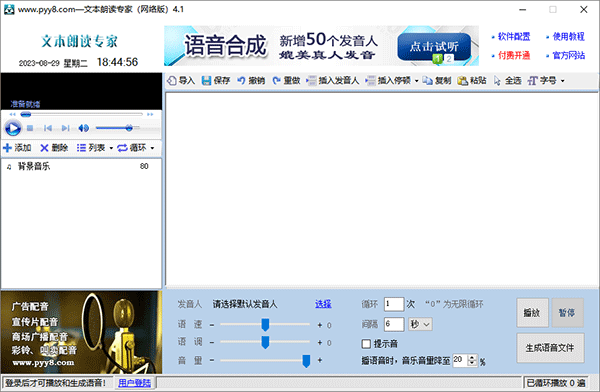Rewind using the small double-left arrows
The width and height of the screenshot is (600, 392).
point(12,114)
